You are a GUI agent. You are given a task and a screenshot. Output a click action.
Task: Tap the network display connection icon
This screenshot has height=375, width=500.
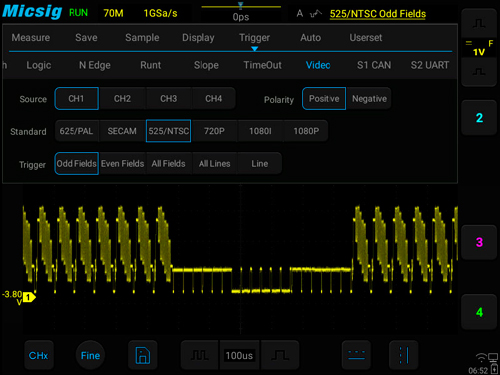pos(493,358)
